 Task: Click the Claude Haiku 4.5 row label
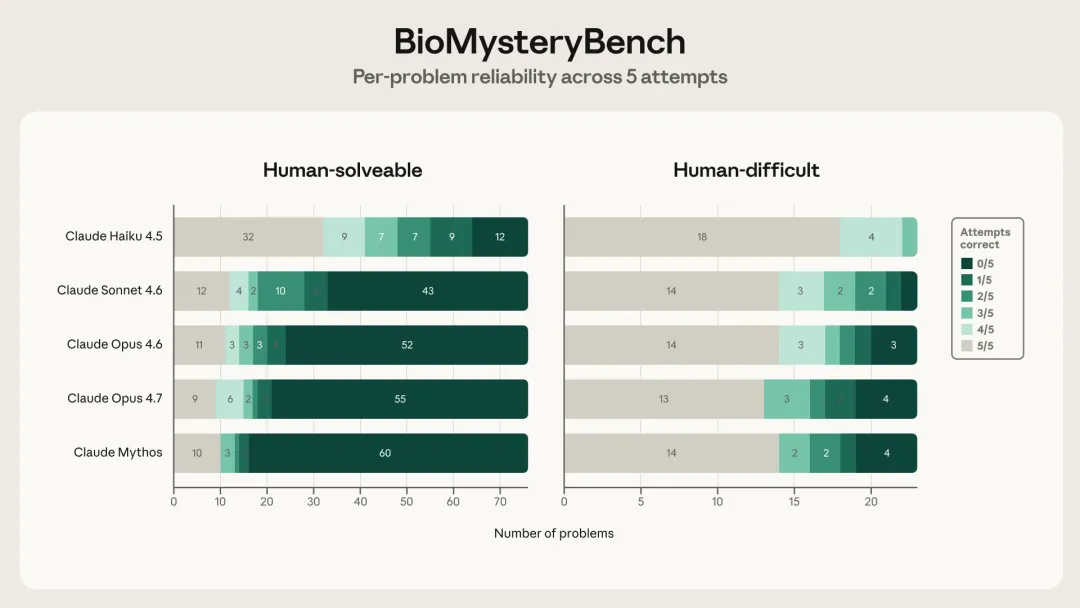tap(114, 236)
